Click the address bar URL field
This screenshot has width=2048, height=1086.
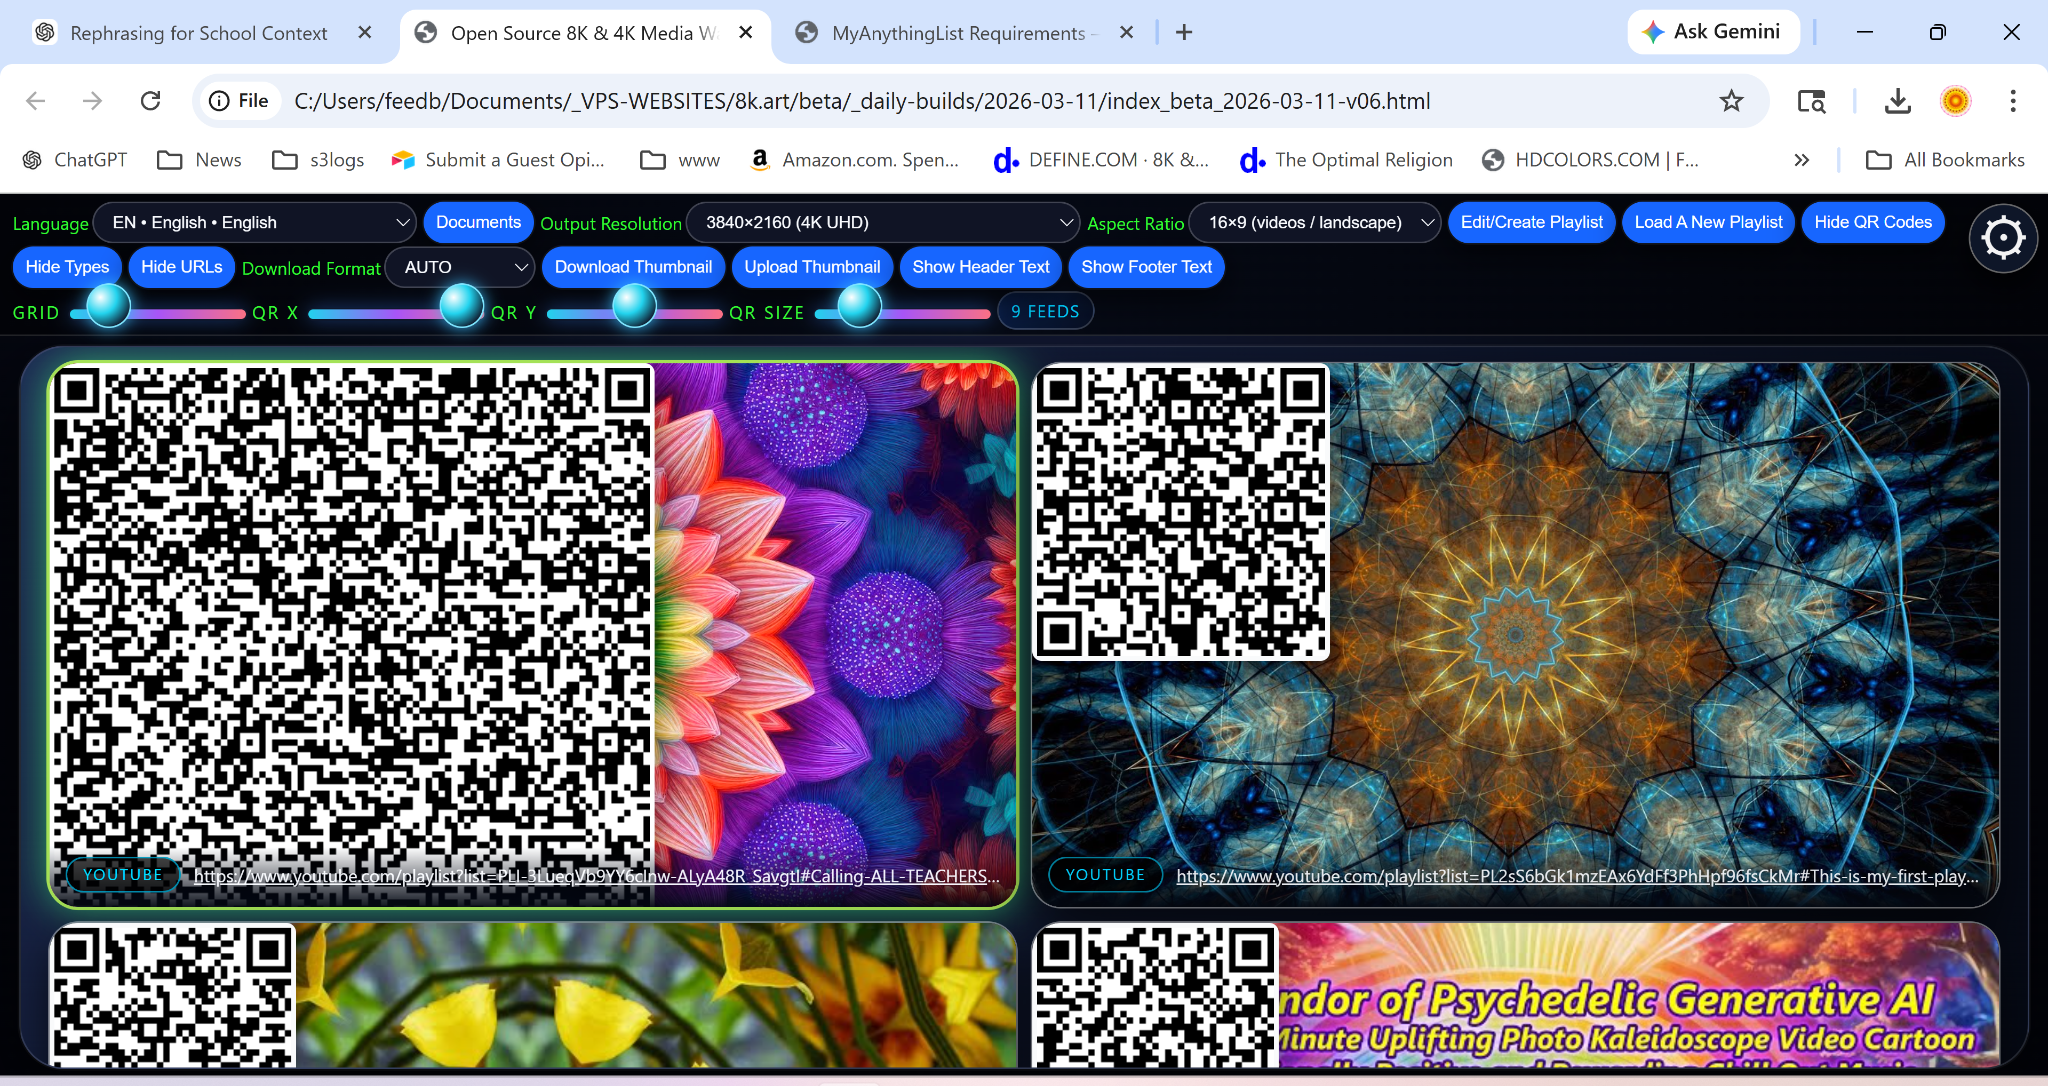(860, 101)
